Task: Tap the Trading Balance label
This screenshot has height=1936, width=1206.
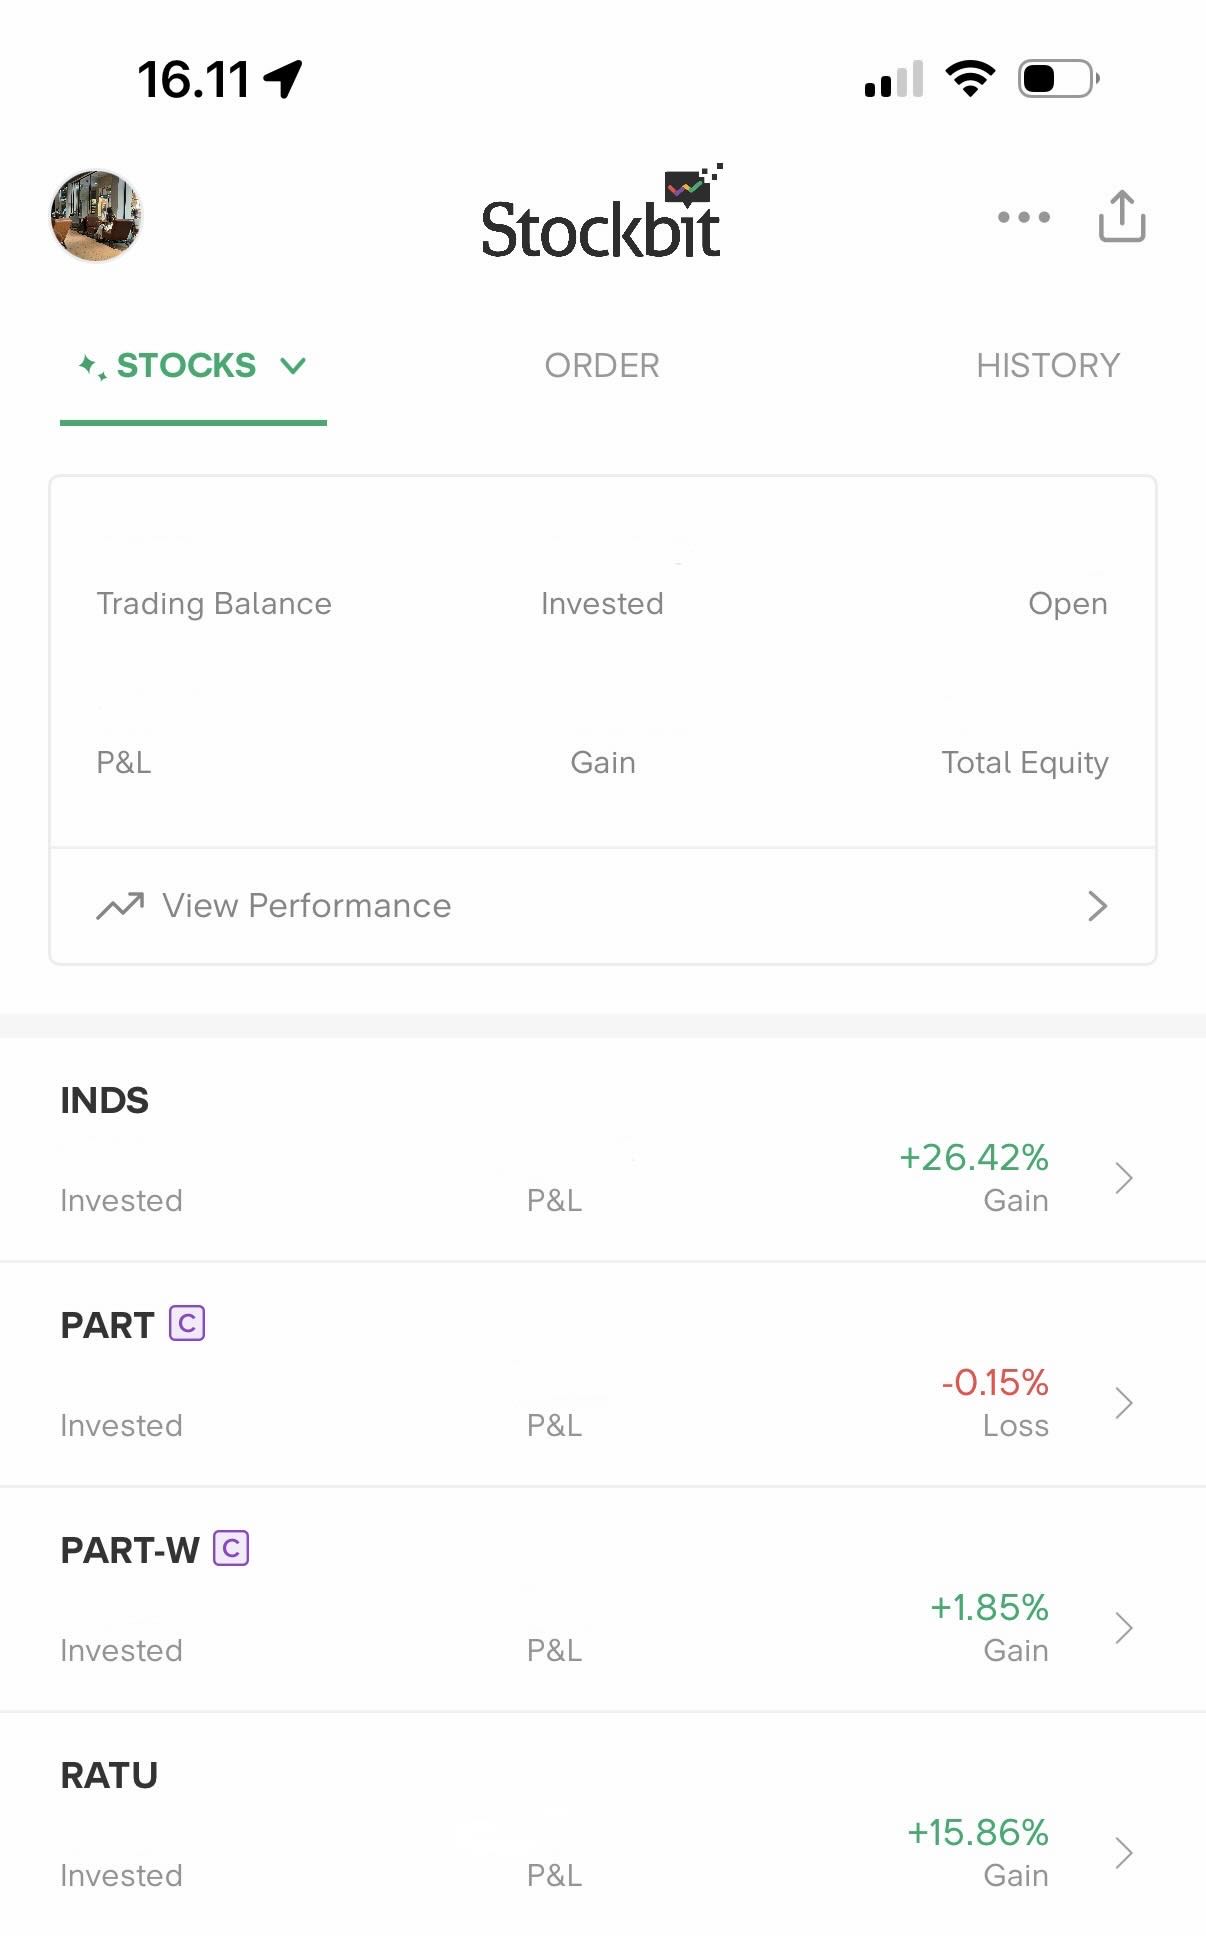Action: coord(214,604)
